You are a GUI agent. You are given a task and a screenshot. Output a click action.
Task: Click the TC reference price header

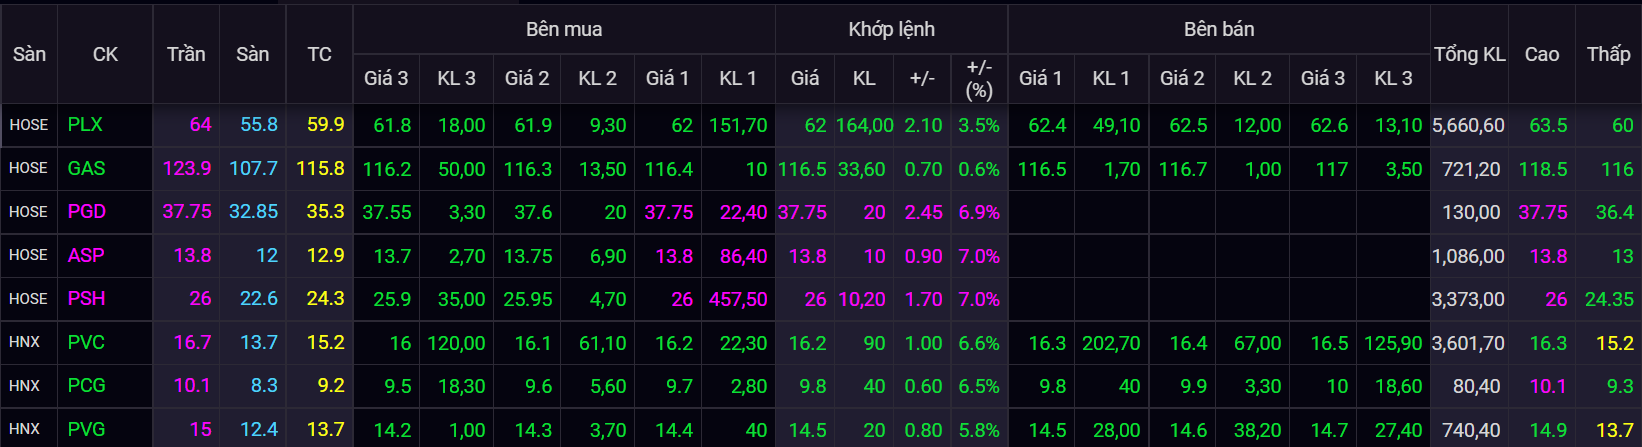[319, 55]
